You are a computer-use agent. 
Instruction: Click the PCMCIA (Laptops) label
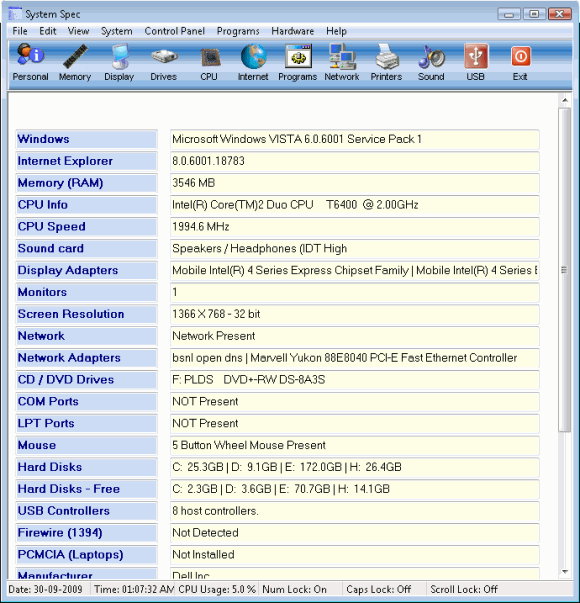pyautogui.click(x=87, y=555)
